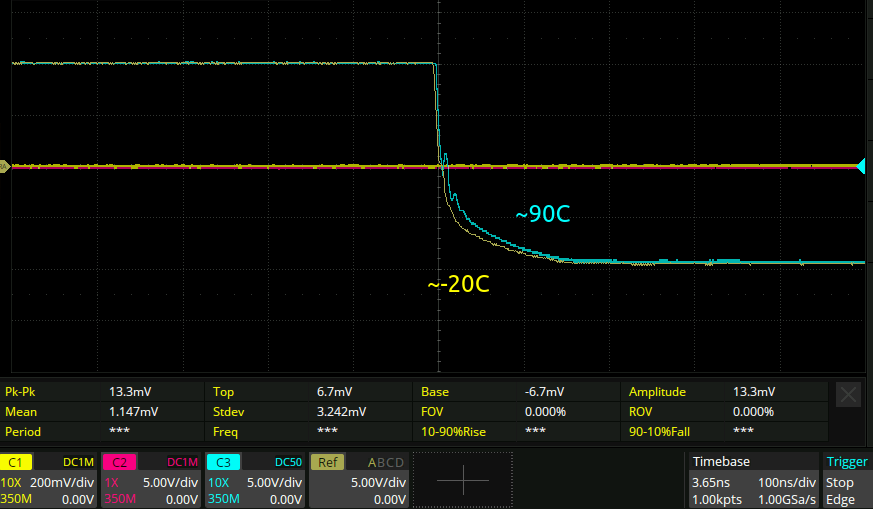
Task: Select the yellow C1 channel label
Action: pos(17,462)
